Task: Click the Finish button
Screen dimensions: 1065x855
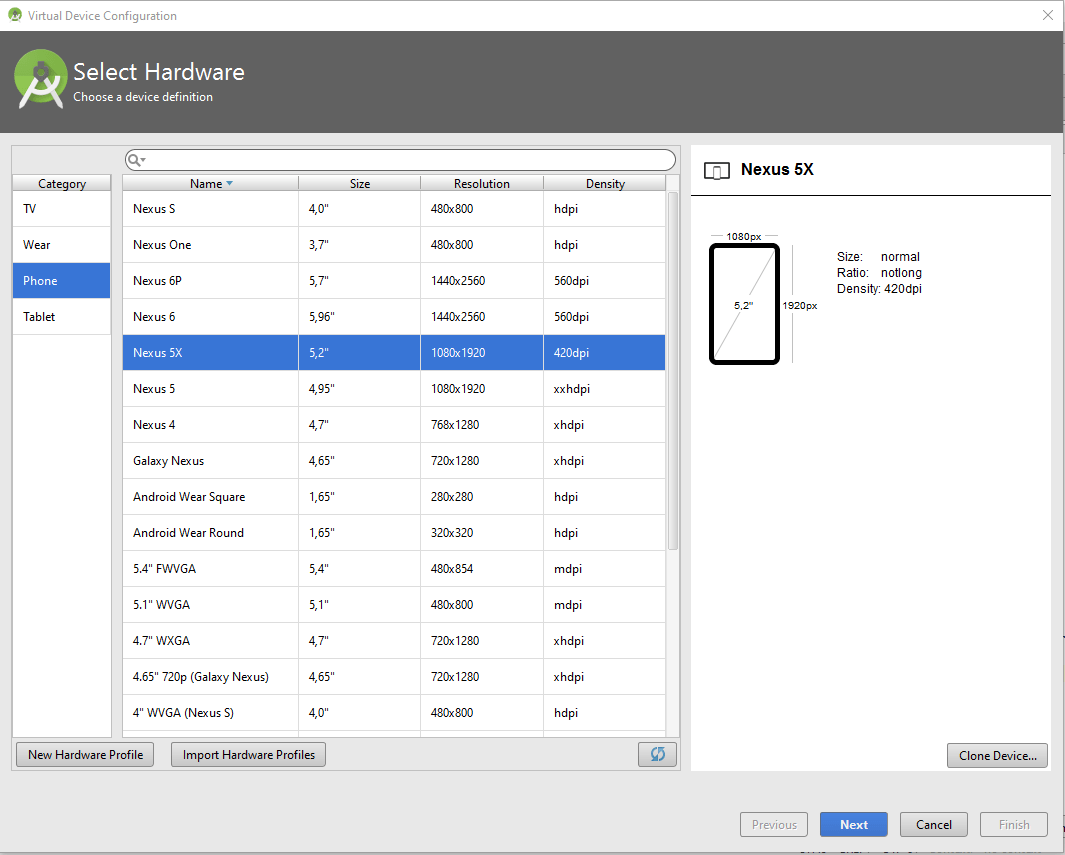Action: click(1014, 824)
